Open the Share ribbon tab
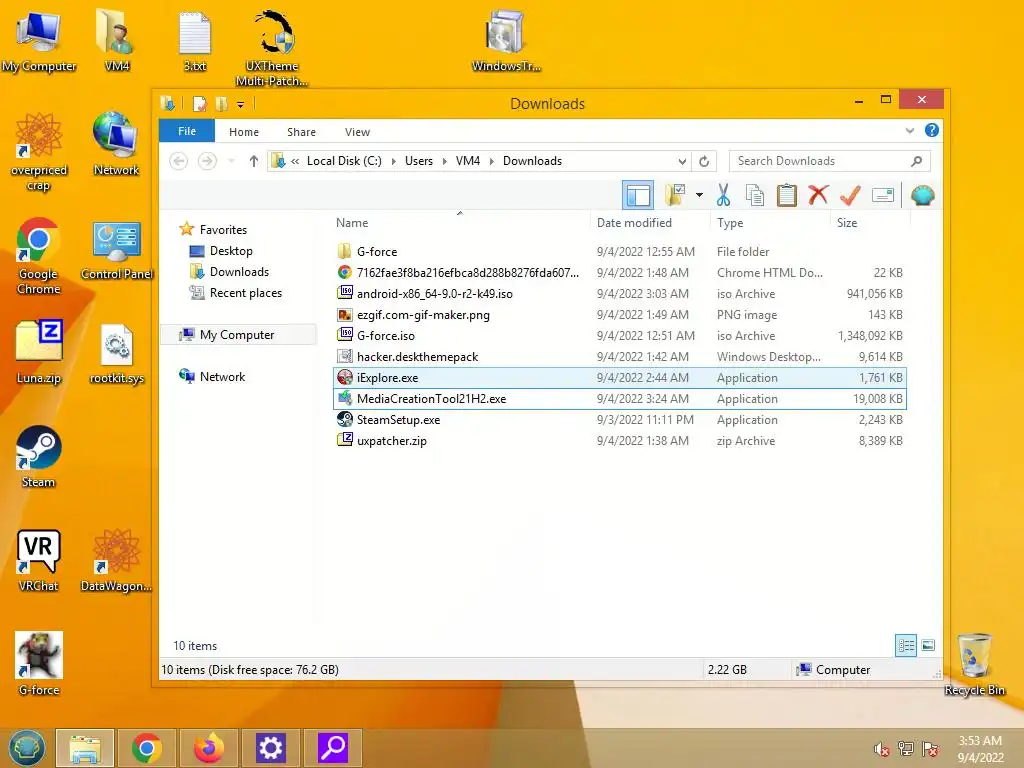This screenshot has height=768, width=1024. [x=301, y=132]
